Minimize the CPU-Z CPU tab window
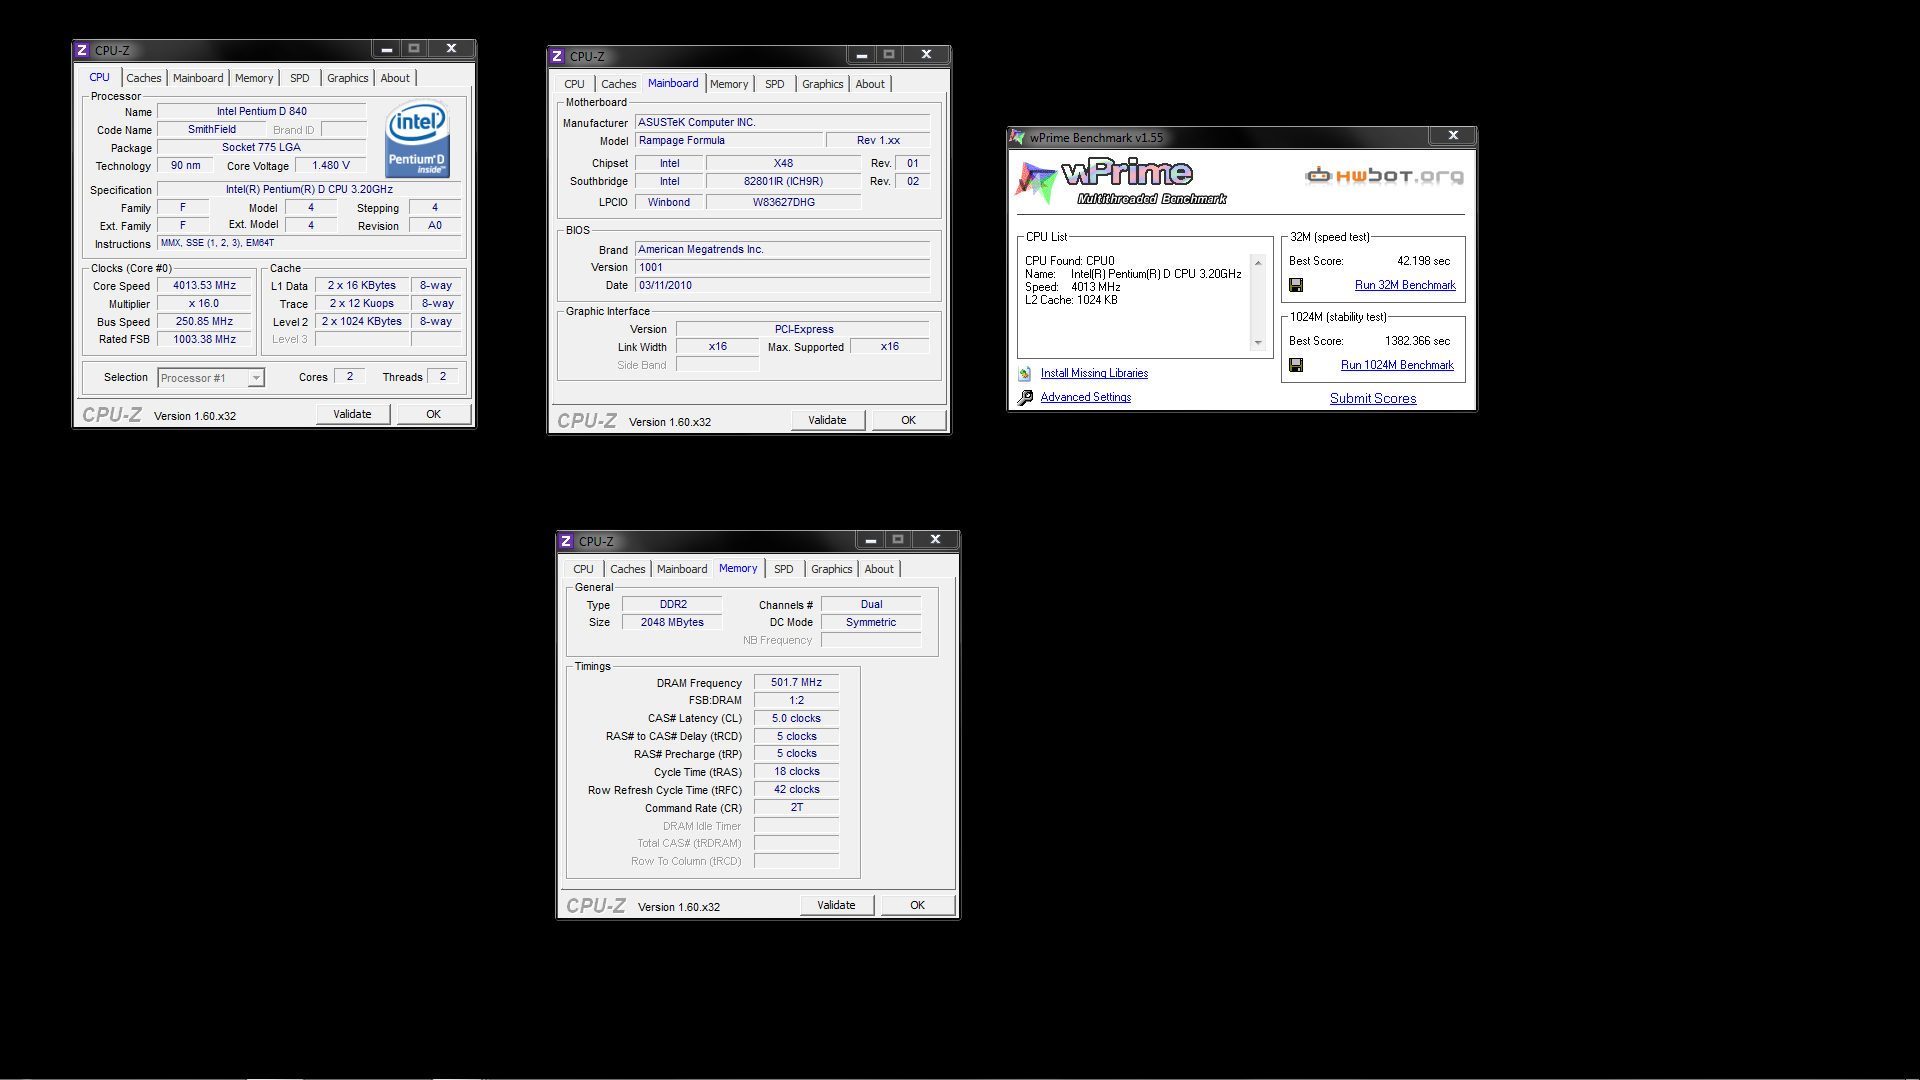 386,49
